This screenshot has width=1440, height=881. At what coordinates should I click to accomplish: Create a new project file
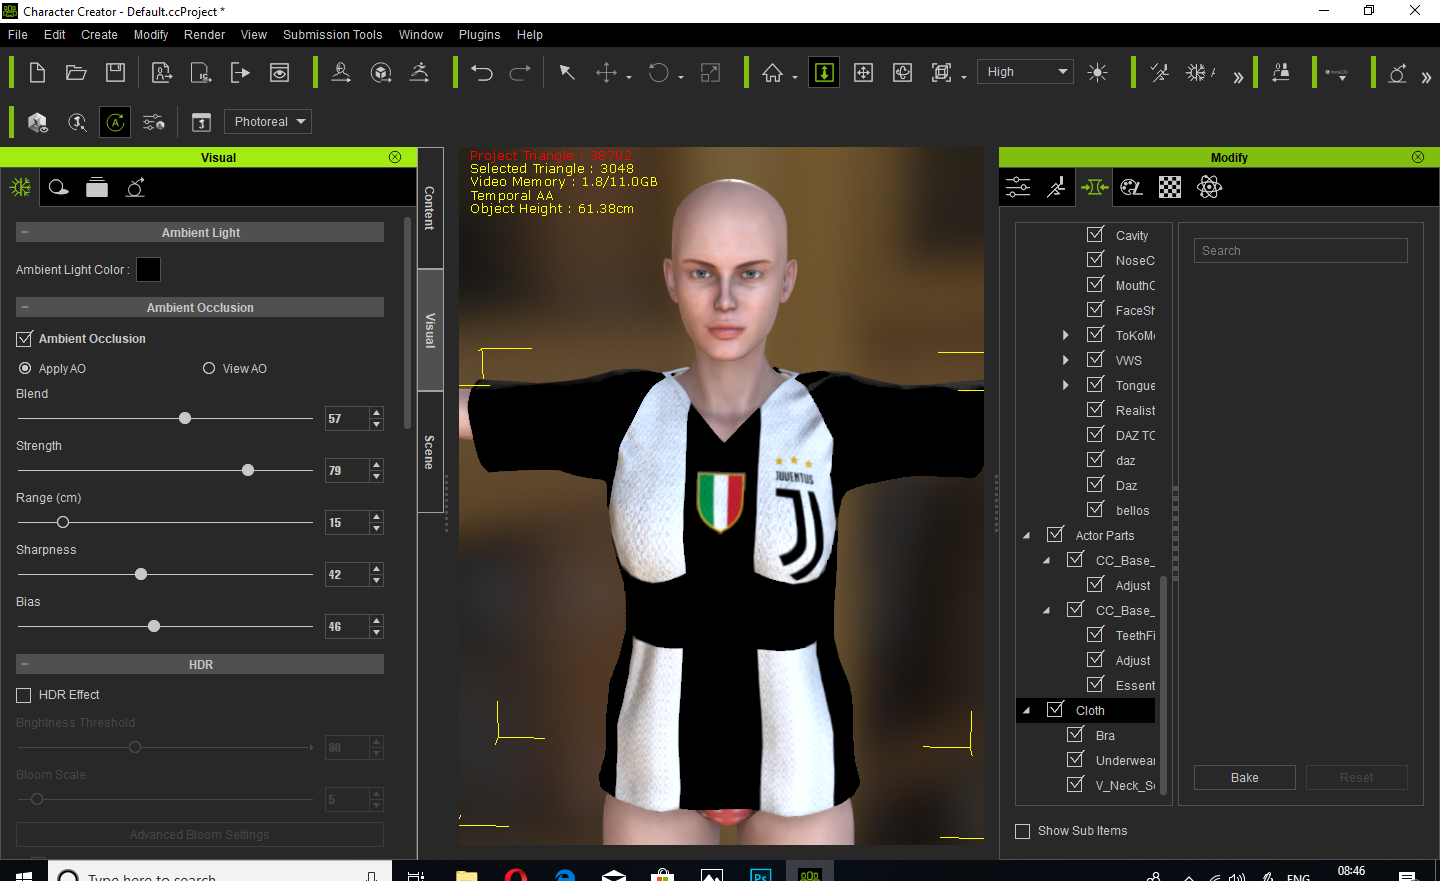(37, 72)
